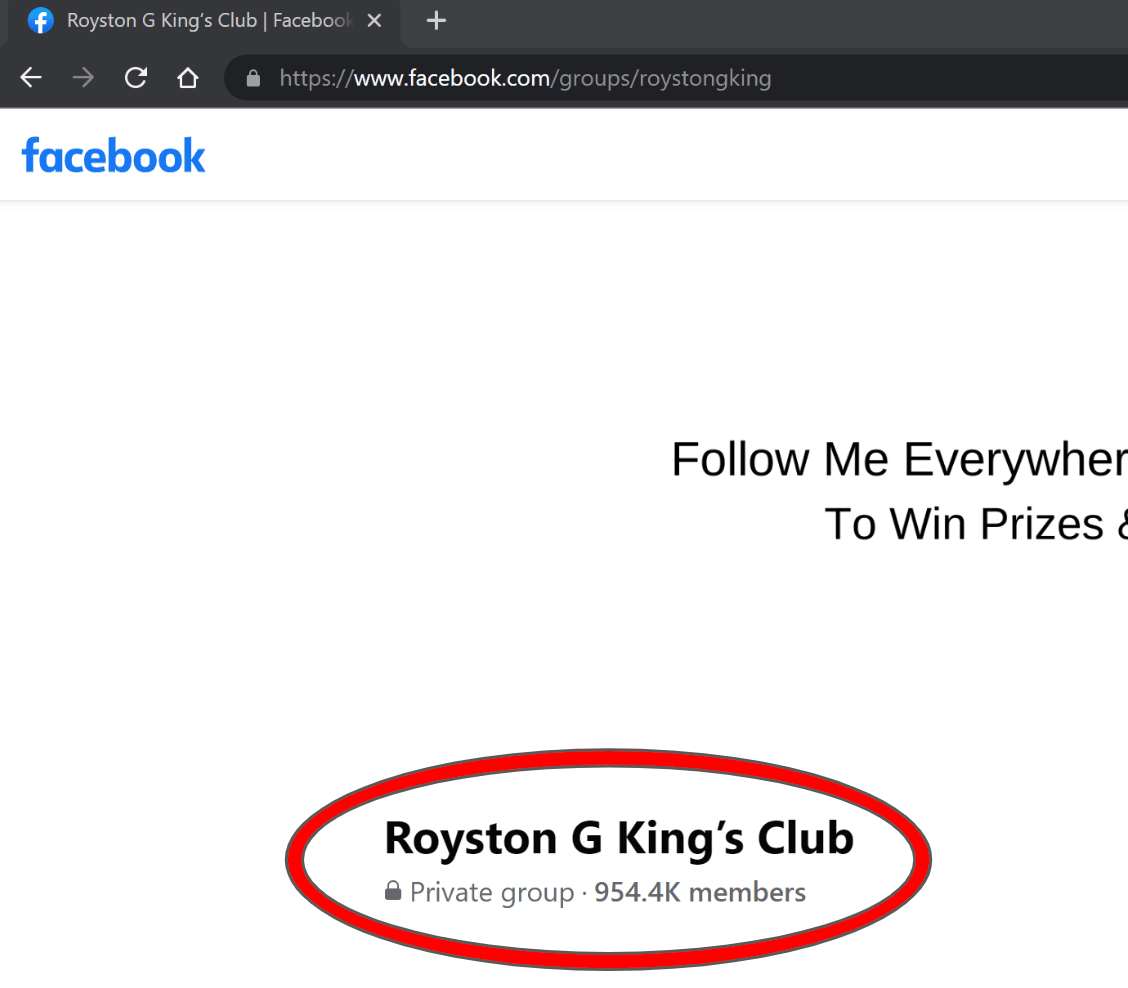Screen dimensions: 1128x988
Task: Click the Royston G King's Club heading
Action: coord(618,838)
